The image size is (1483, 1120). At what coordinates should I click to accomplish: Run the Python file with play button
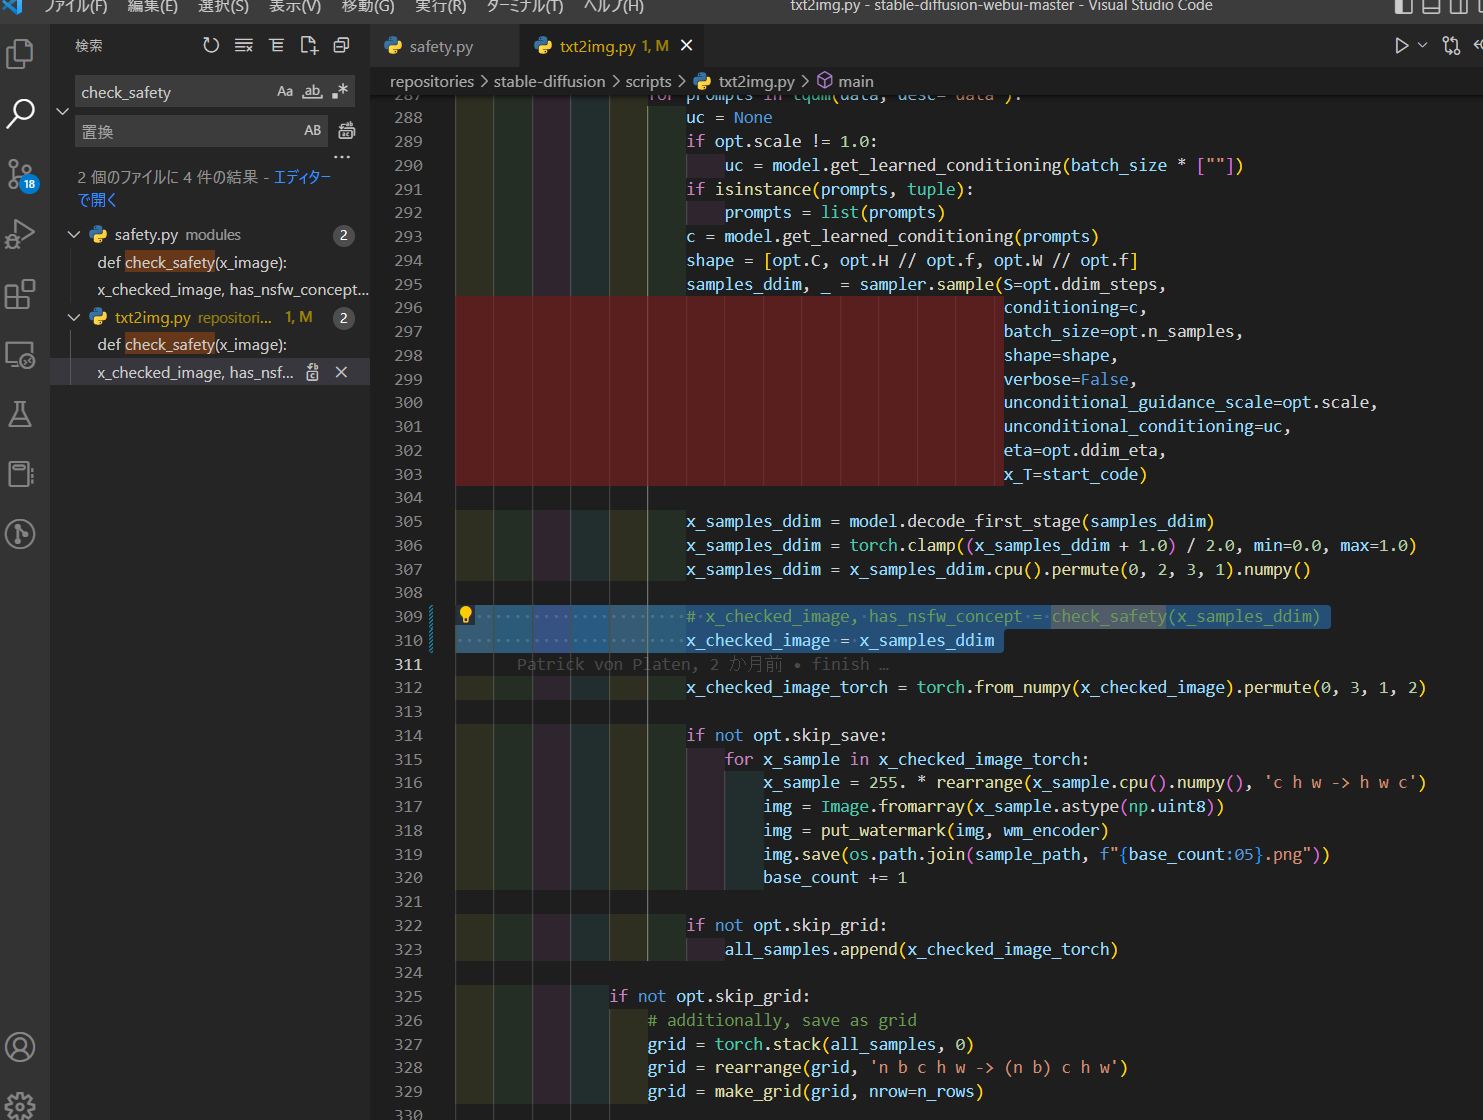(x=1401, y=45)
